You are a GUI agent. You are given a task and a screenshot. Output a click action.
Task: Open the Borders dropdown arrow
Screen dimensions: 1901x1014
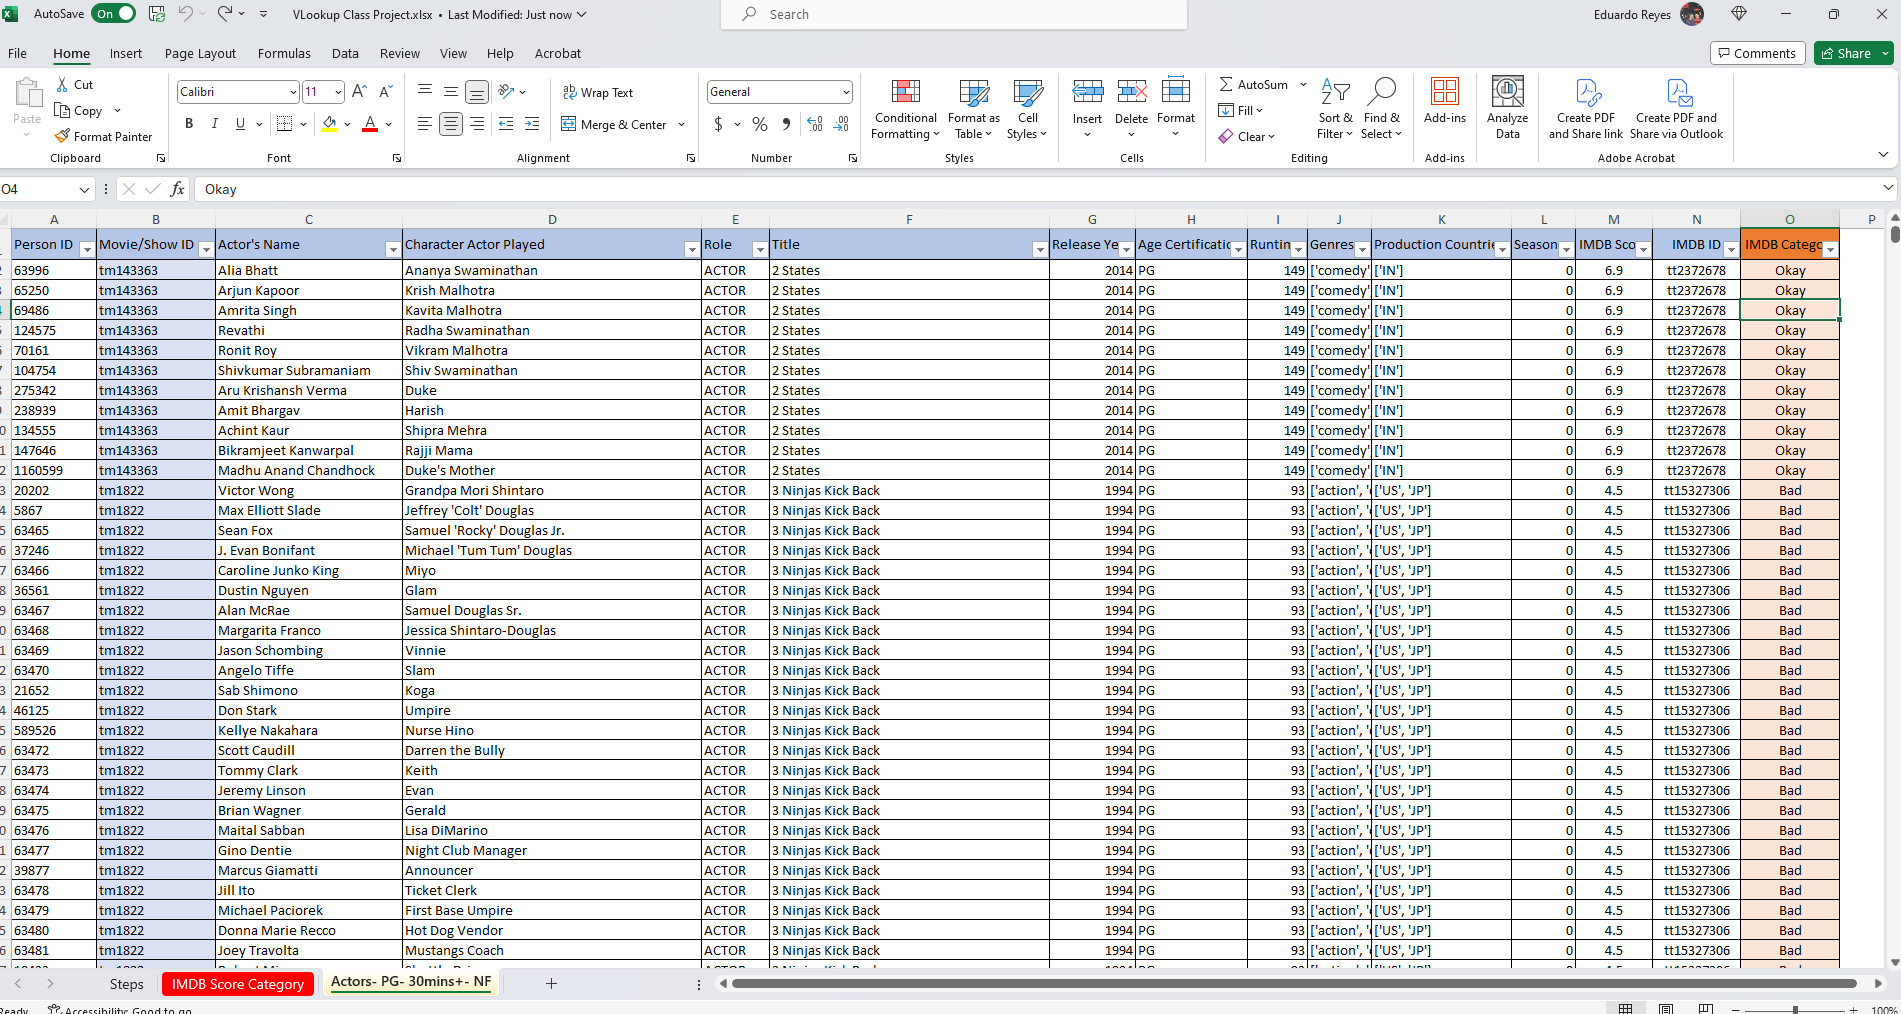304,124
